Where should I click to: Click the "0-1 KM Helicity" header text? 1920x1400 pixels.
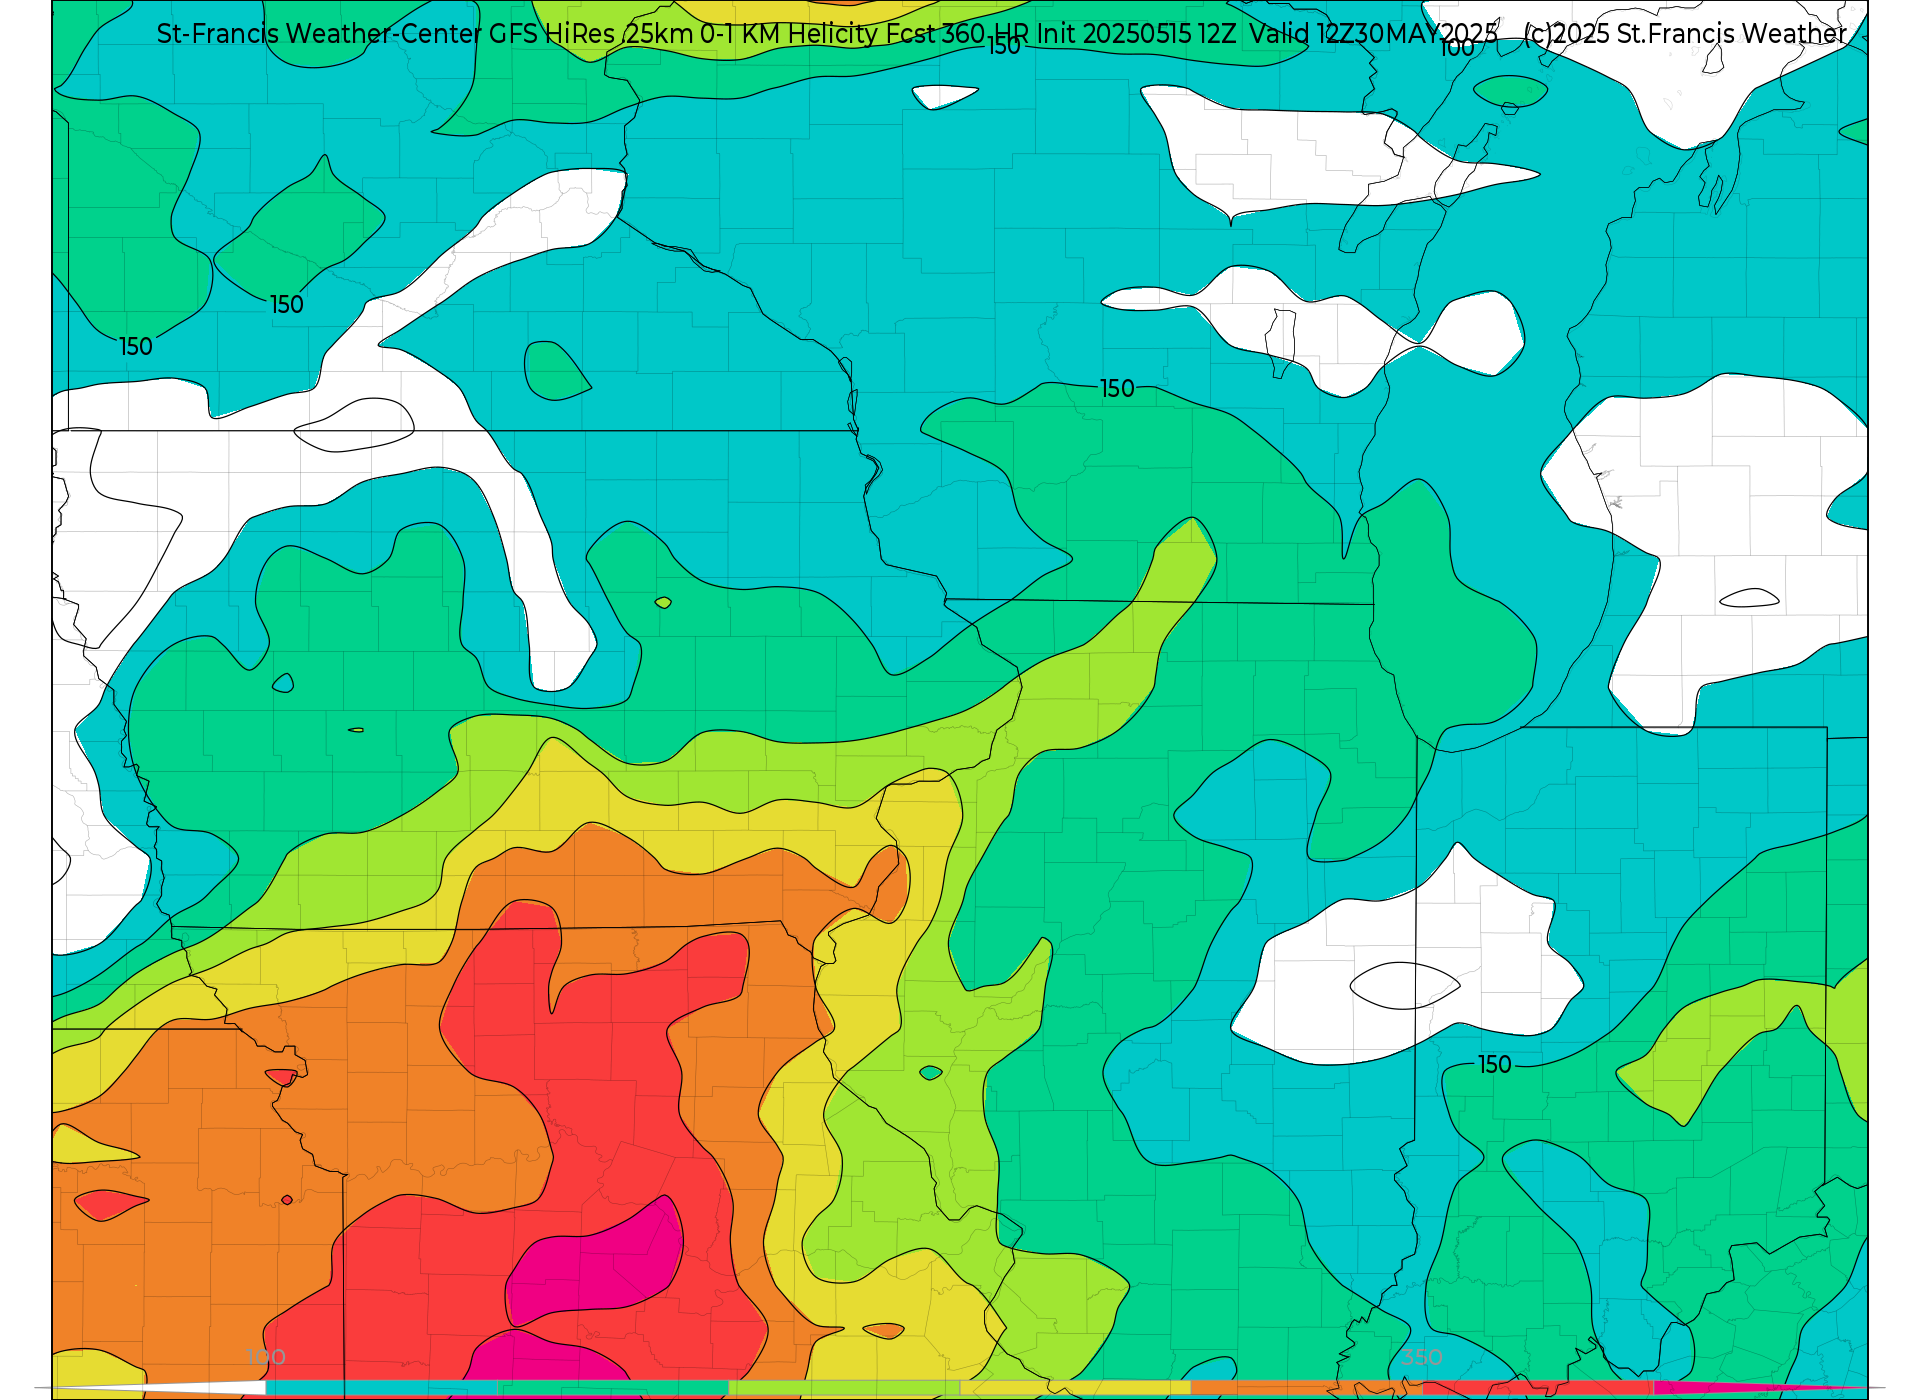789,34
